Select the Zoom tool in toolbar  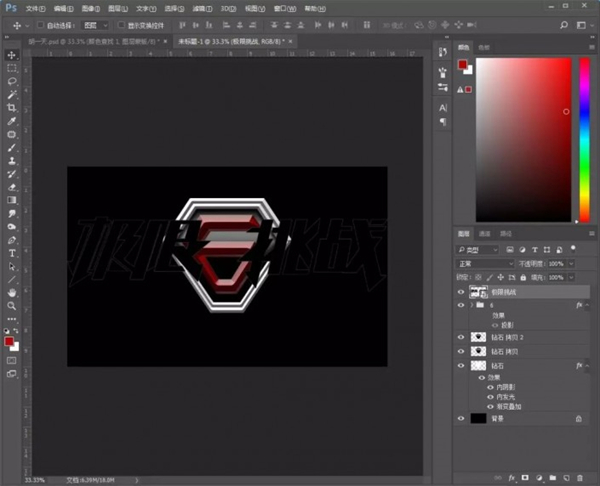[11, 305]
